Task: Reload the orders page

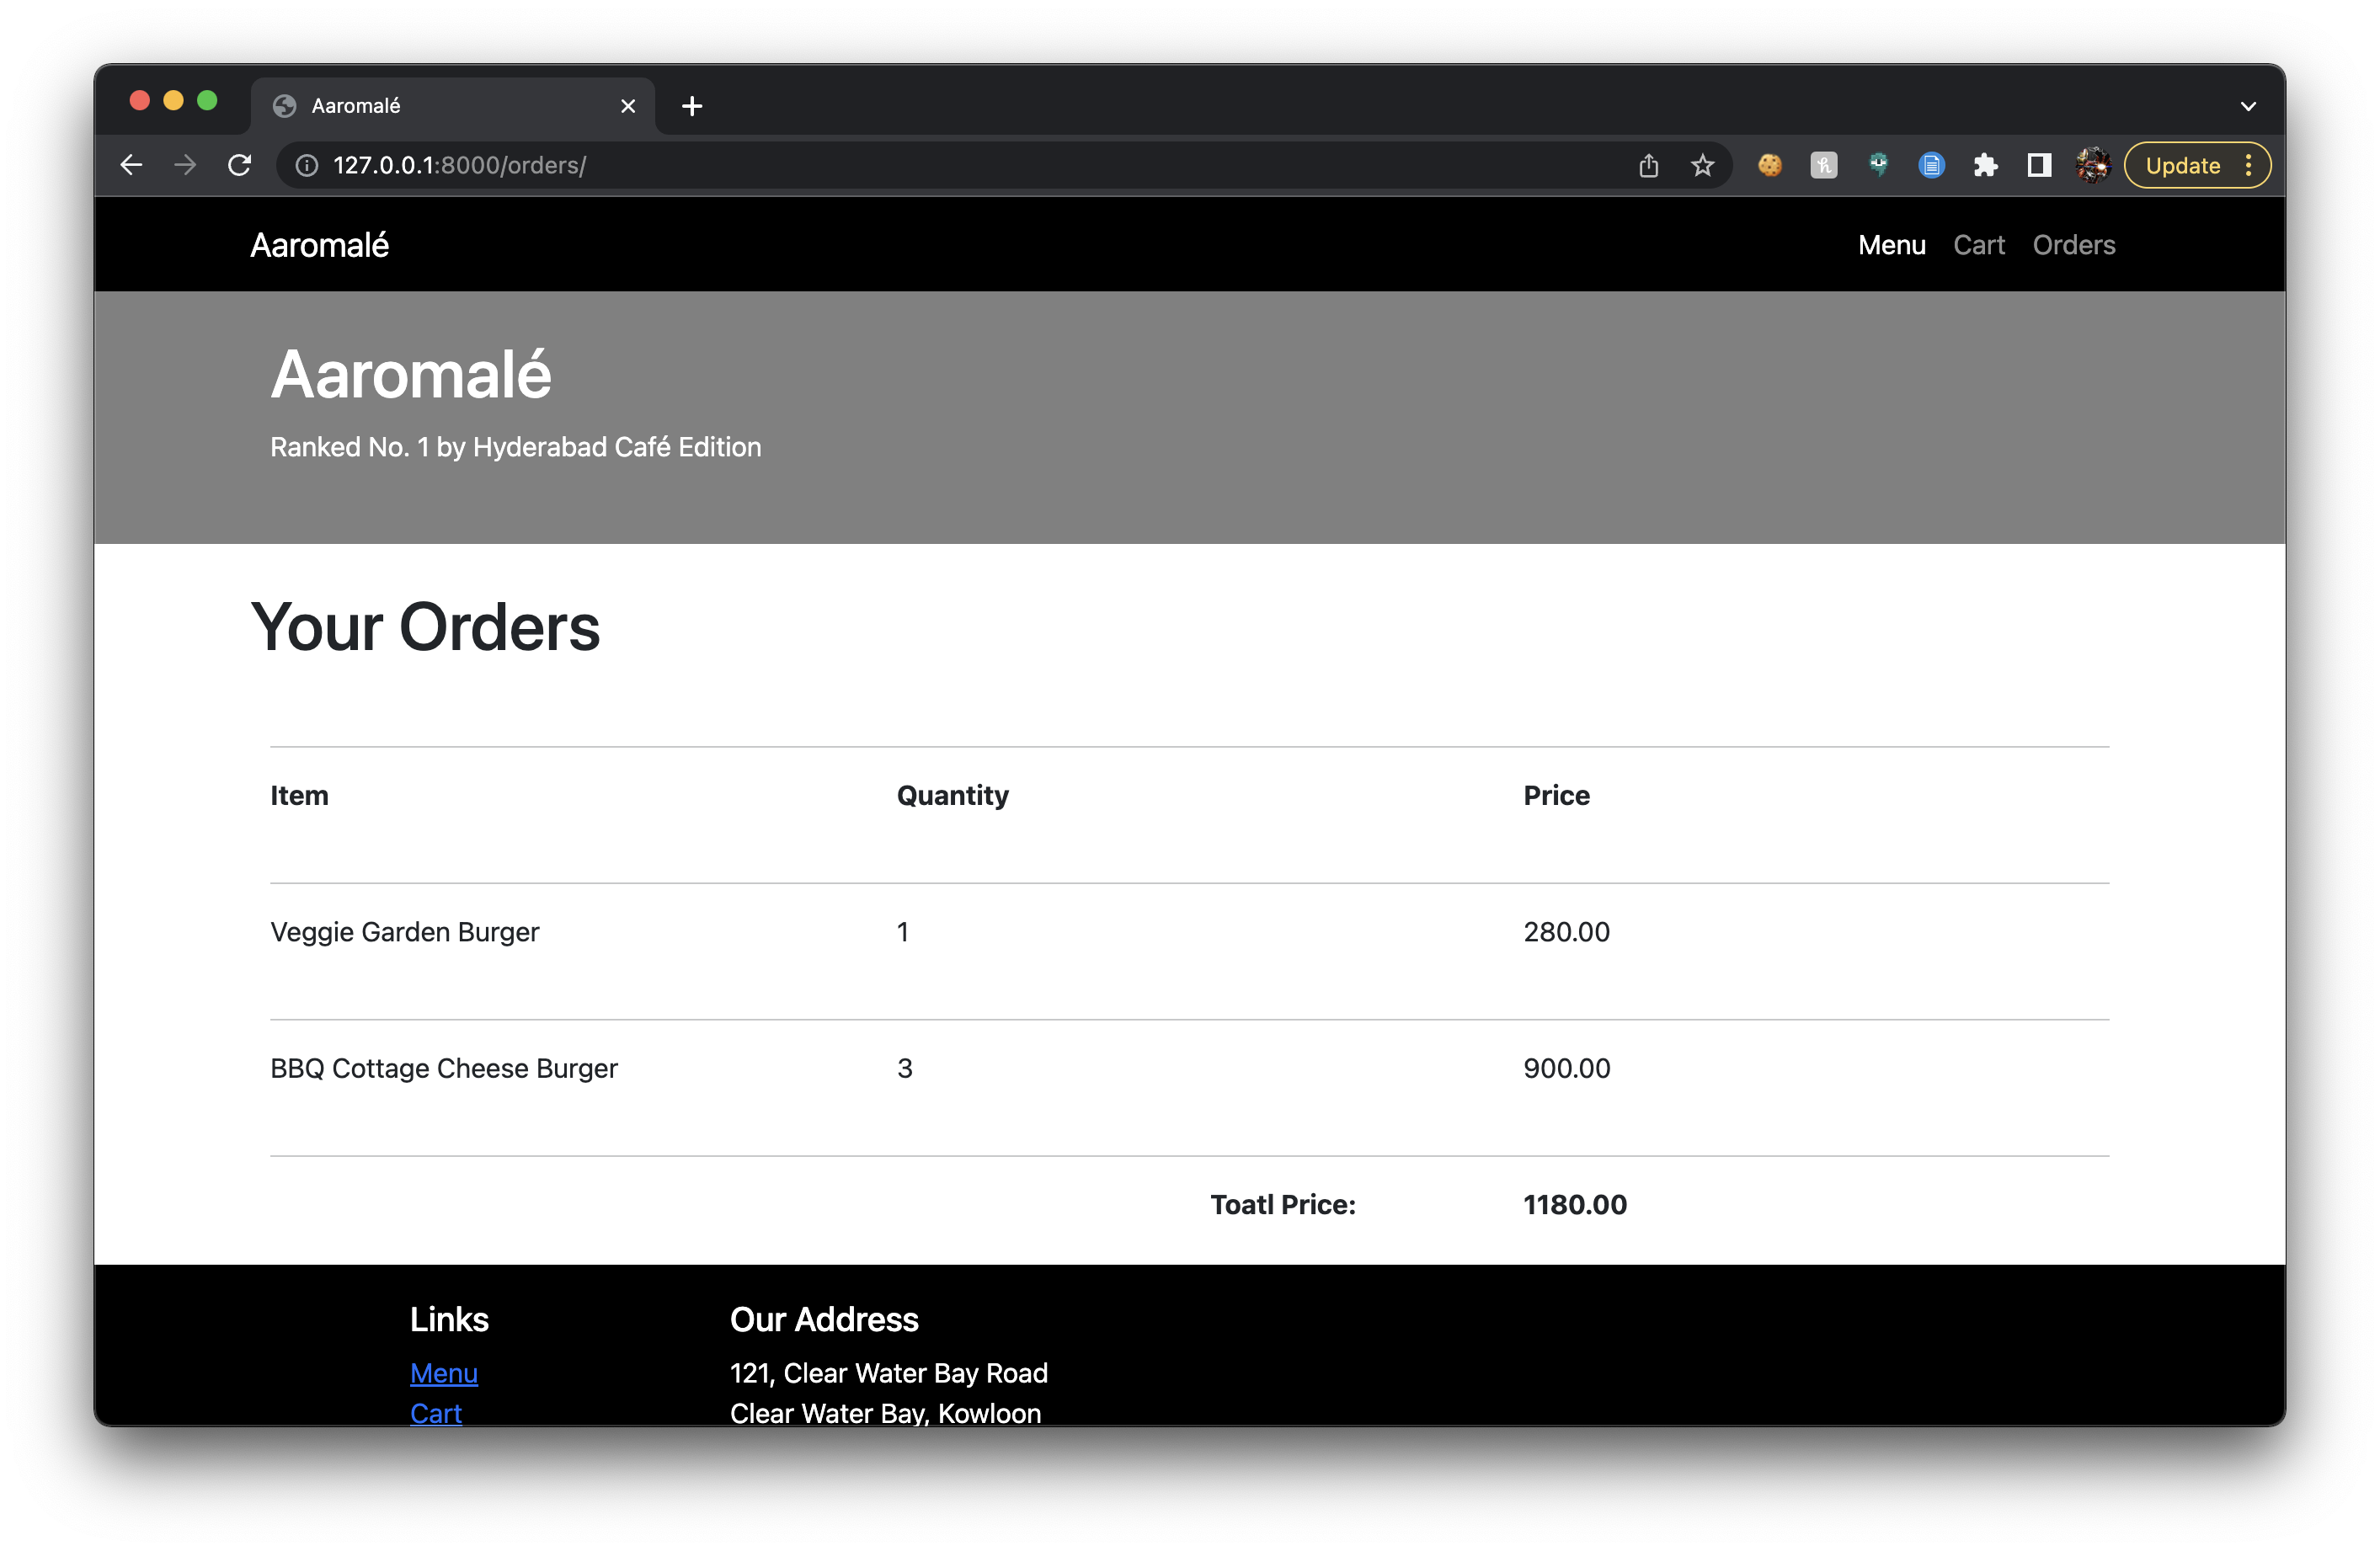Action: [x=239, y=165]
